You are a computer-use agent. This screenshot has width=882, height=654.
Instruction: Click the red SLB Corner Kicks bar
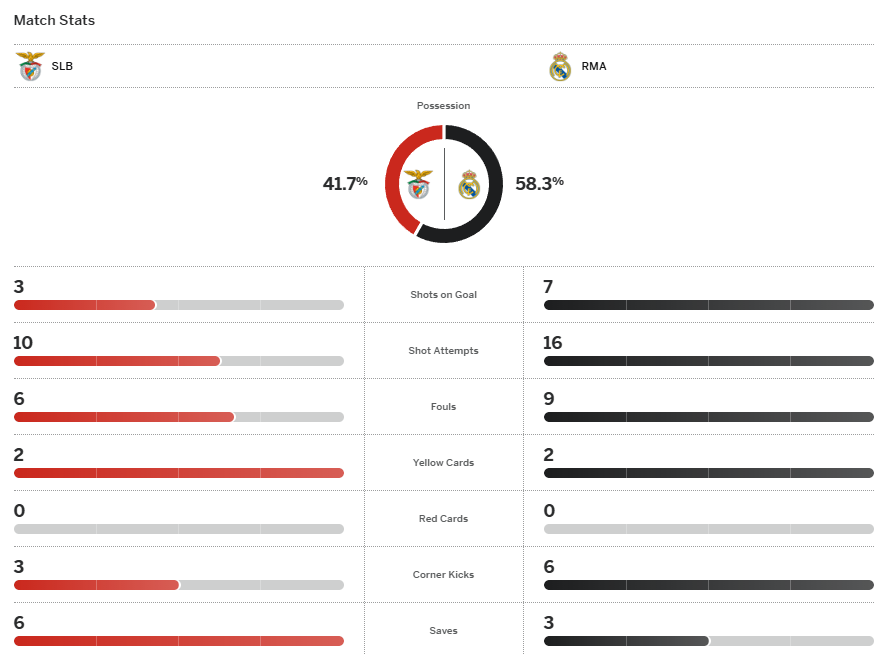[x=96, y=585]
